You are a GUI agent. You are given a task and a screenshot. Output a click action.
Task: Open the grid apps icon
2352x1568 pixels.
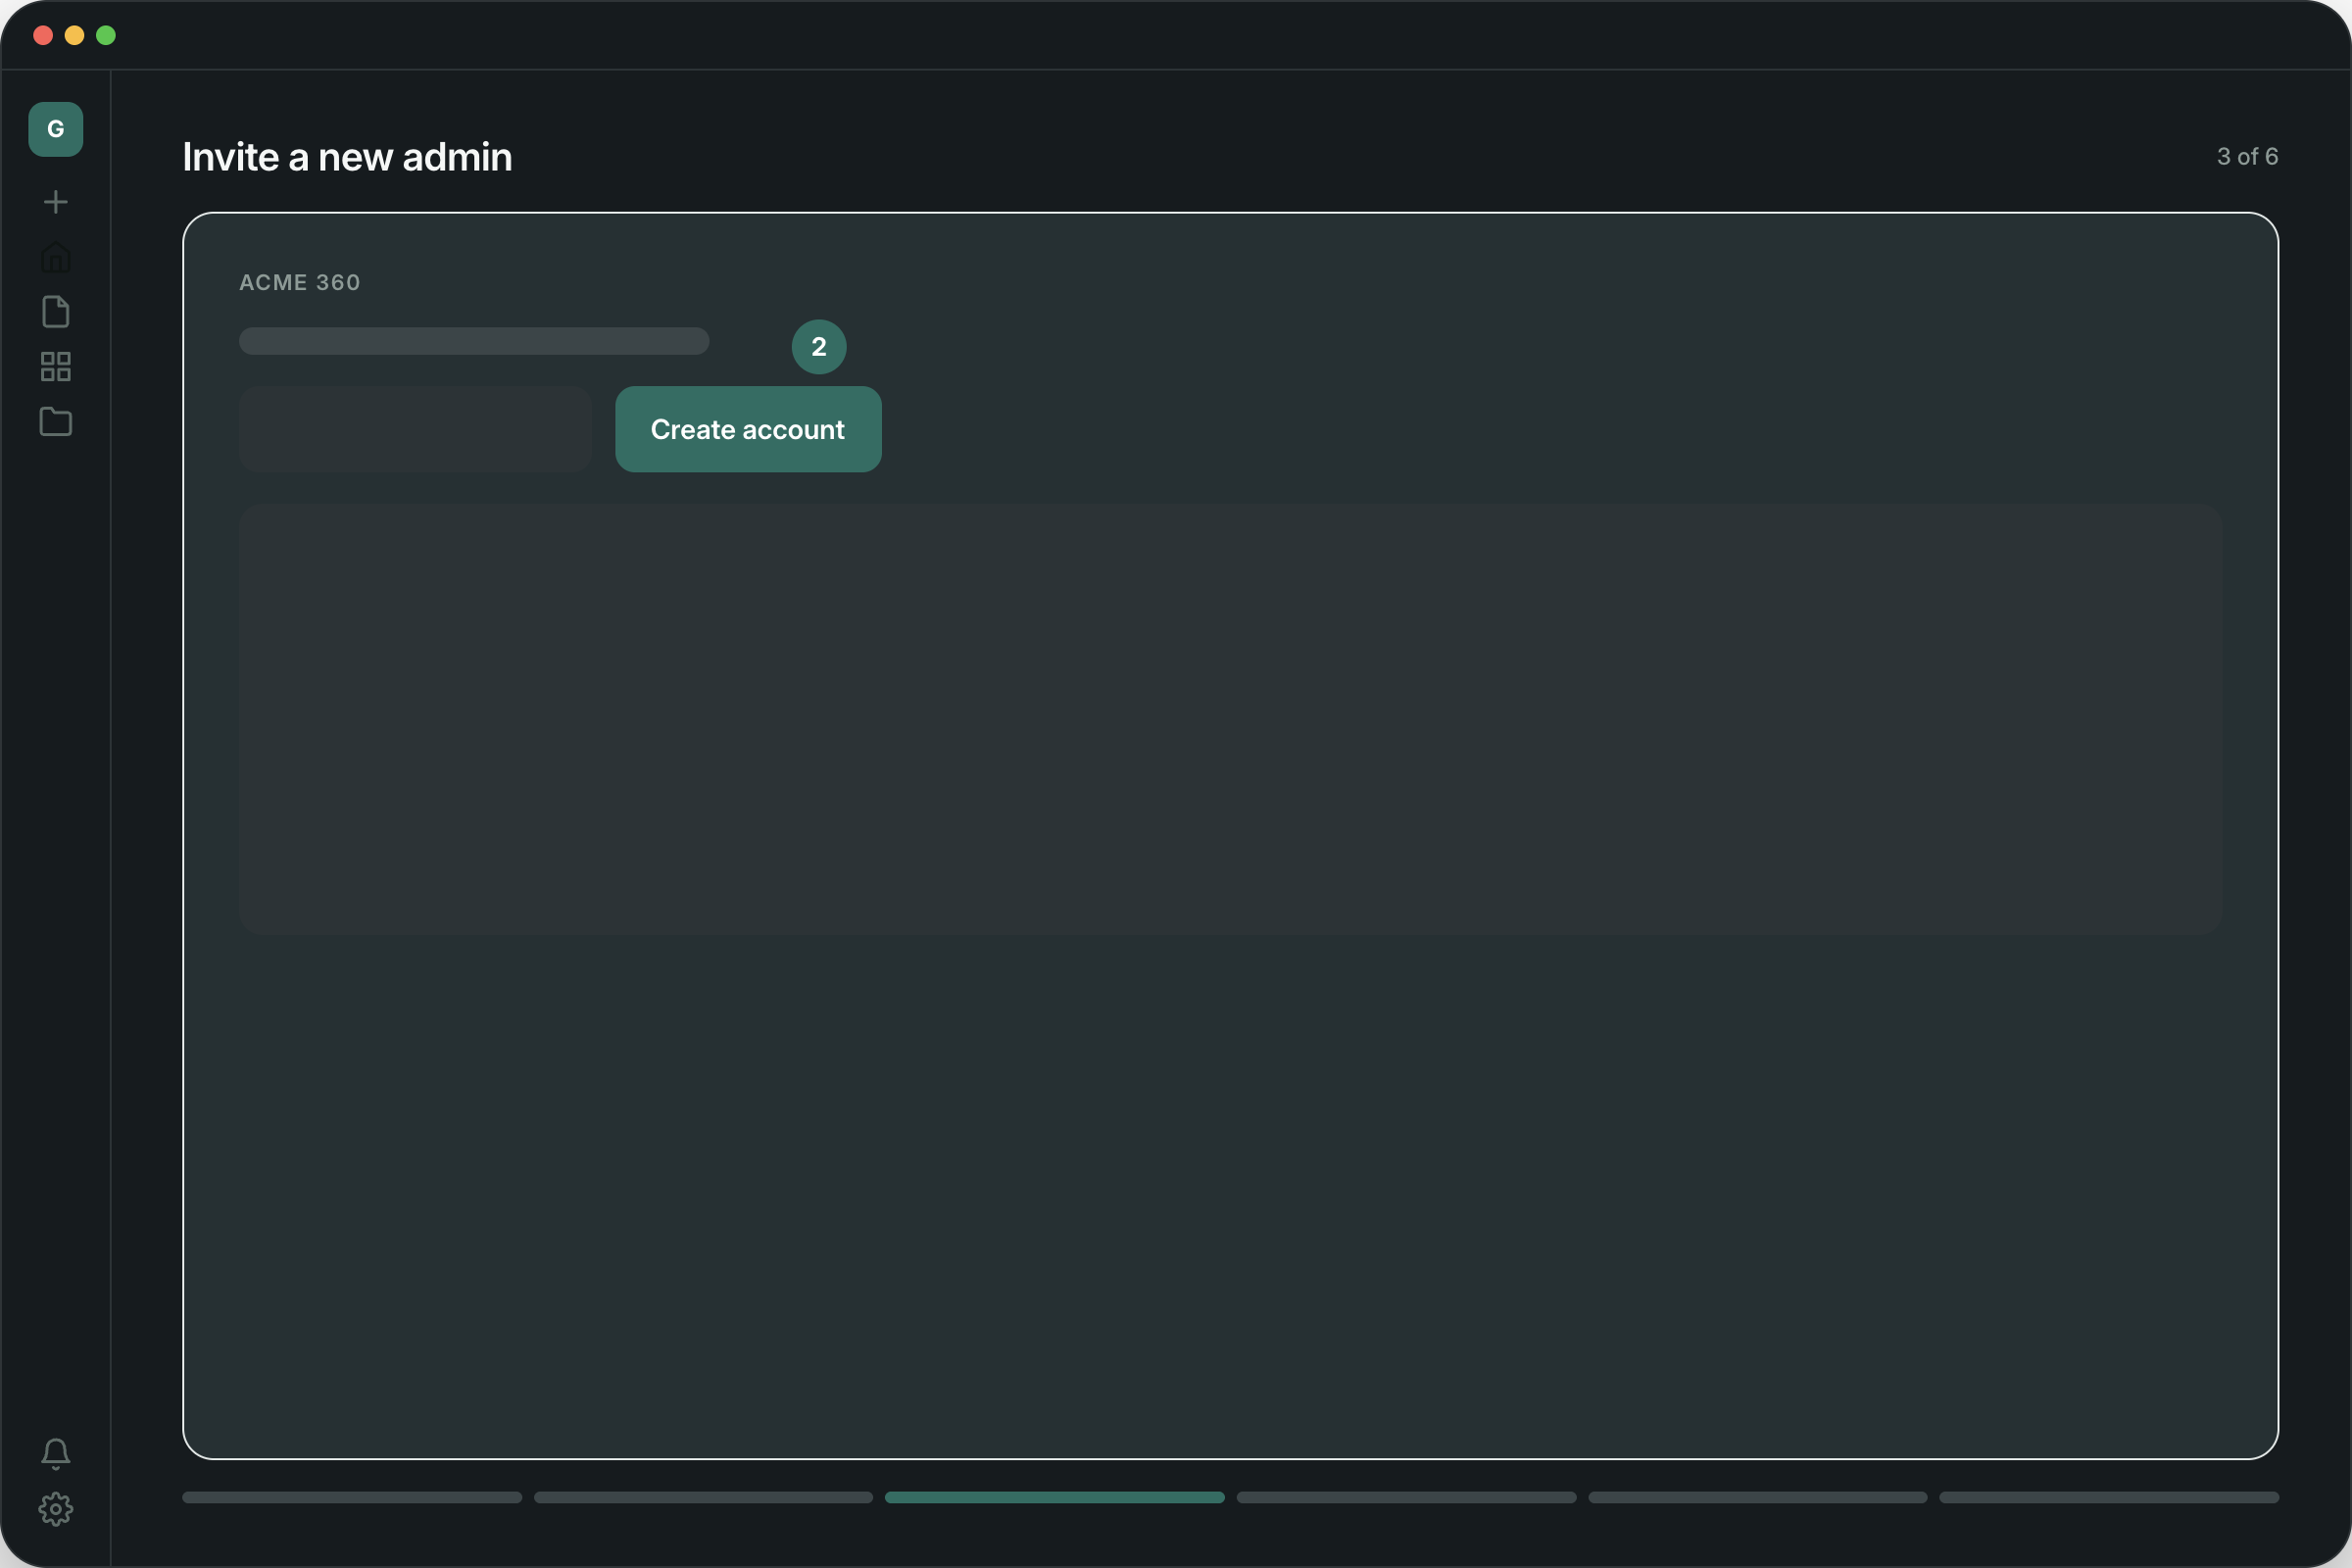56,367
